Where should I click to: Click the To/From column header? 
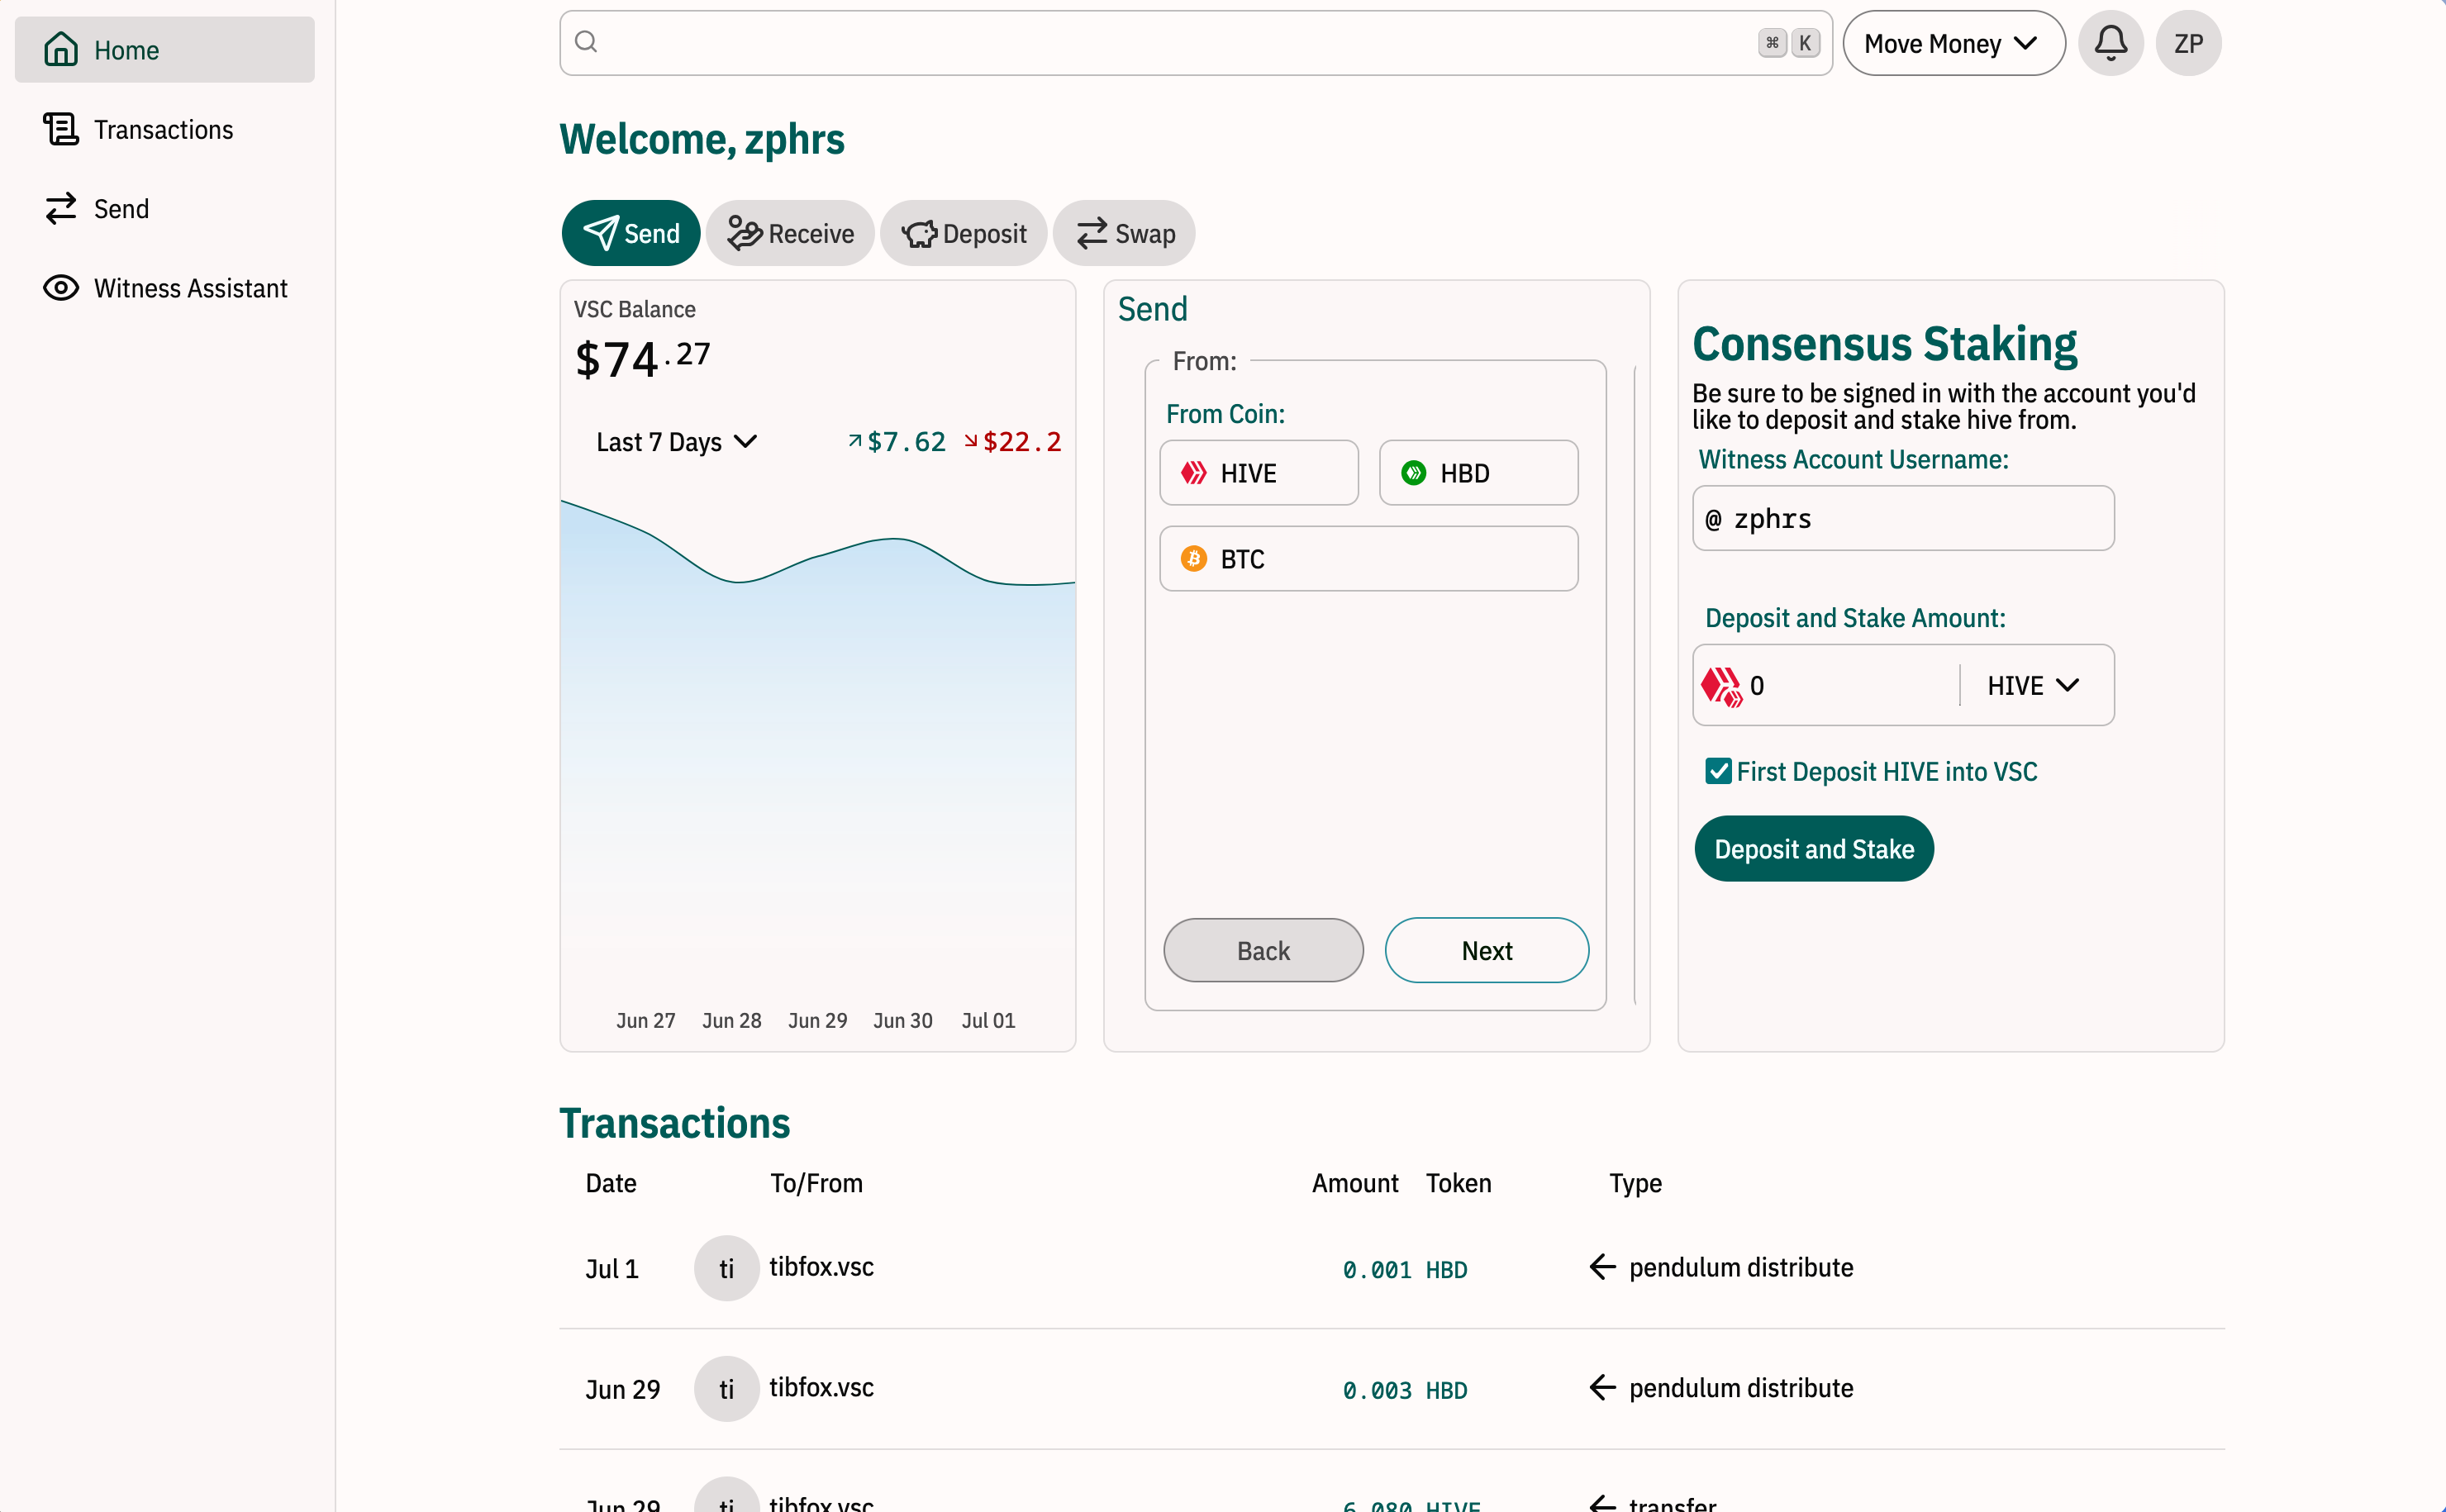pyautogui.click(x=816, y=1183)
